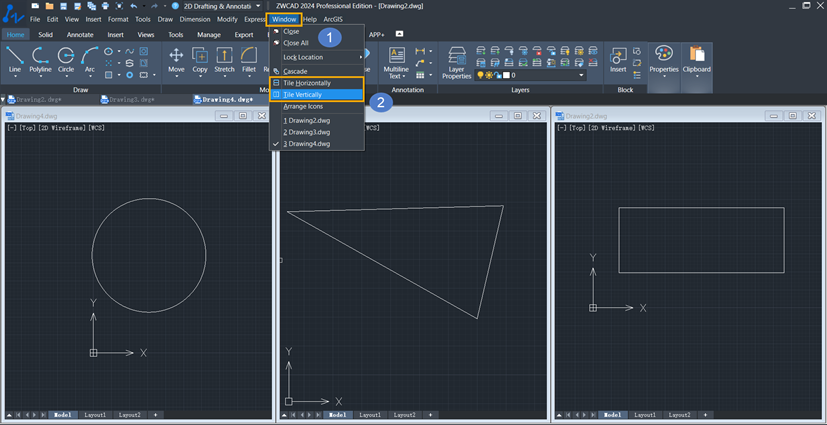Viewport: 827px width, 425px height.
Task: Expand the Polyline dropdown arrow
Action: [x=40, y=76]
